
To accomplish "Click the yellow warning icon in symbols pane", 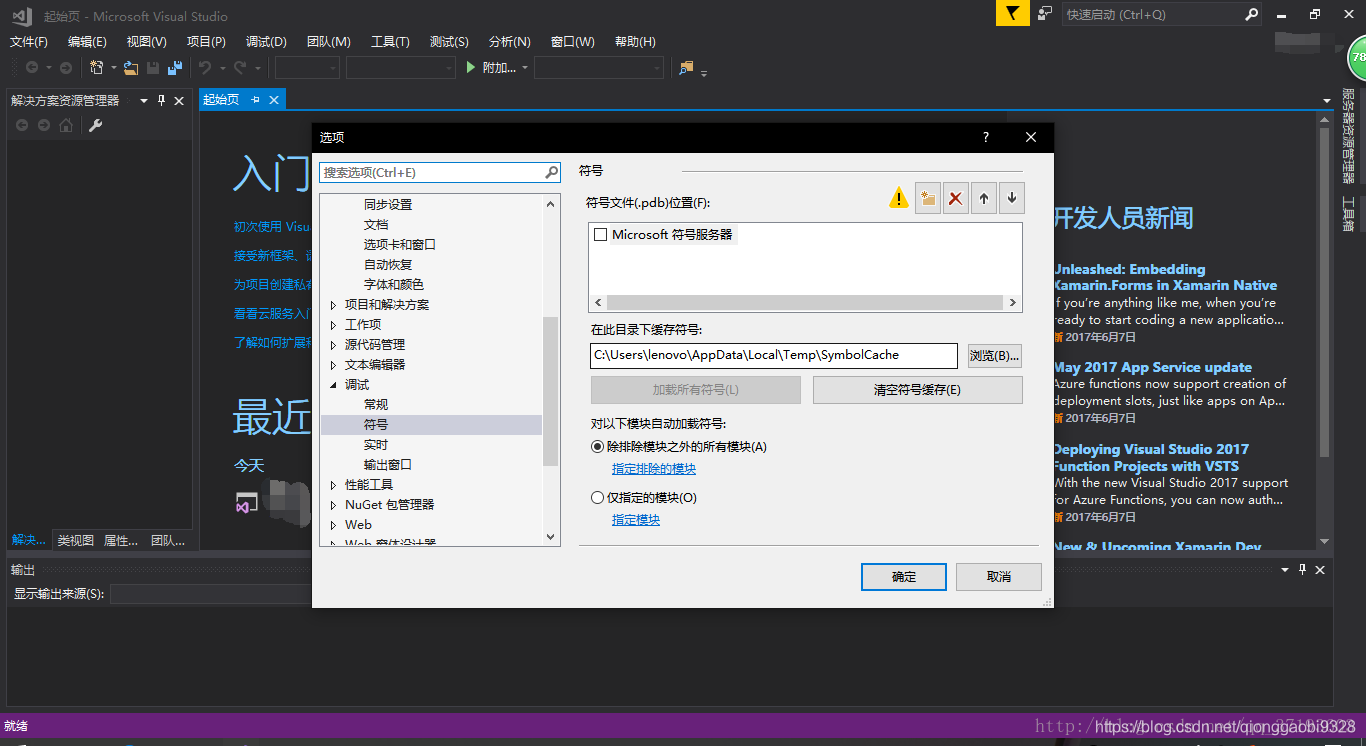I will click(x=899, y=197).
